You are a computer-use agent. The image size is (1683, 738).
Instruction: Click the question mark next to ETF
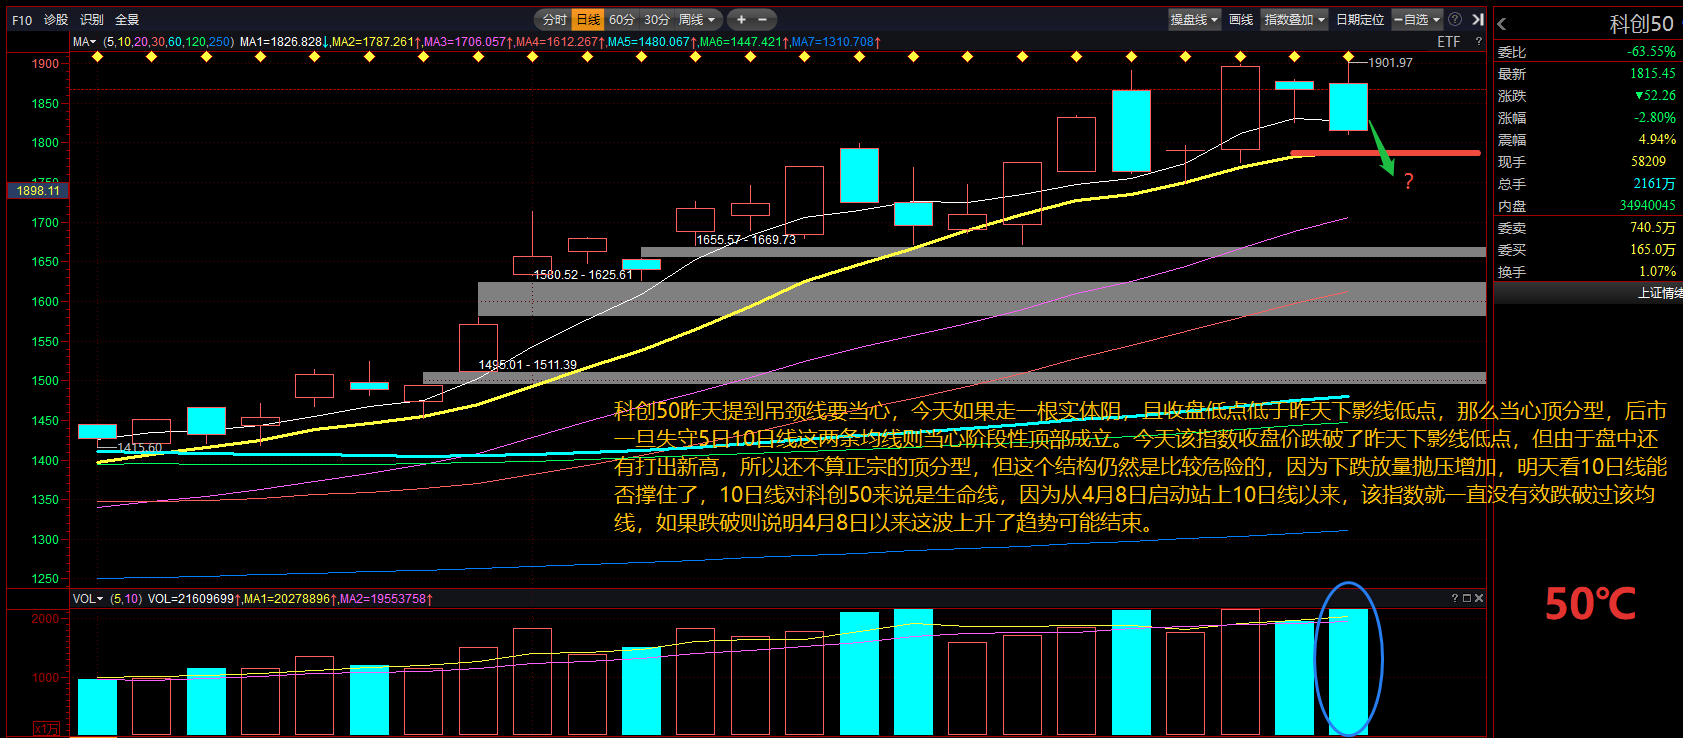[1478, 42]
